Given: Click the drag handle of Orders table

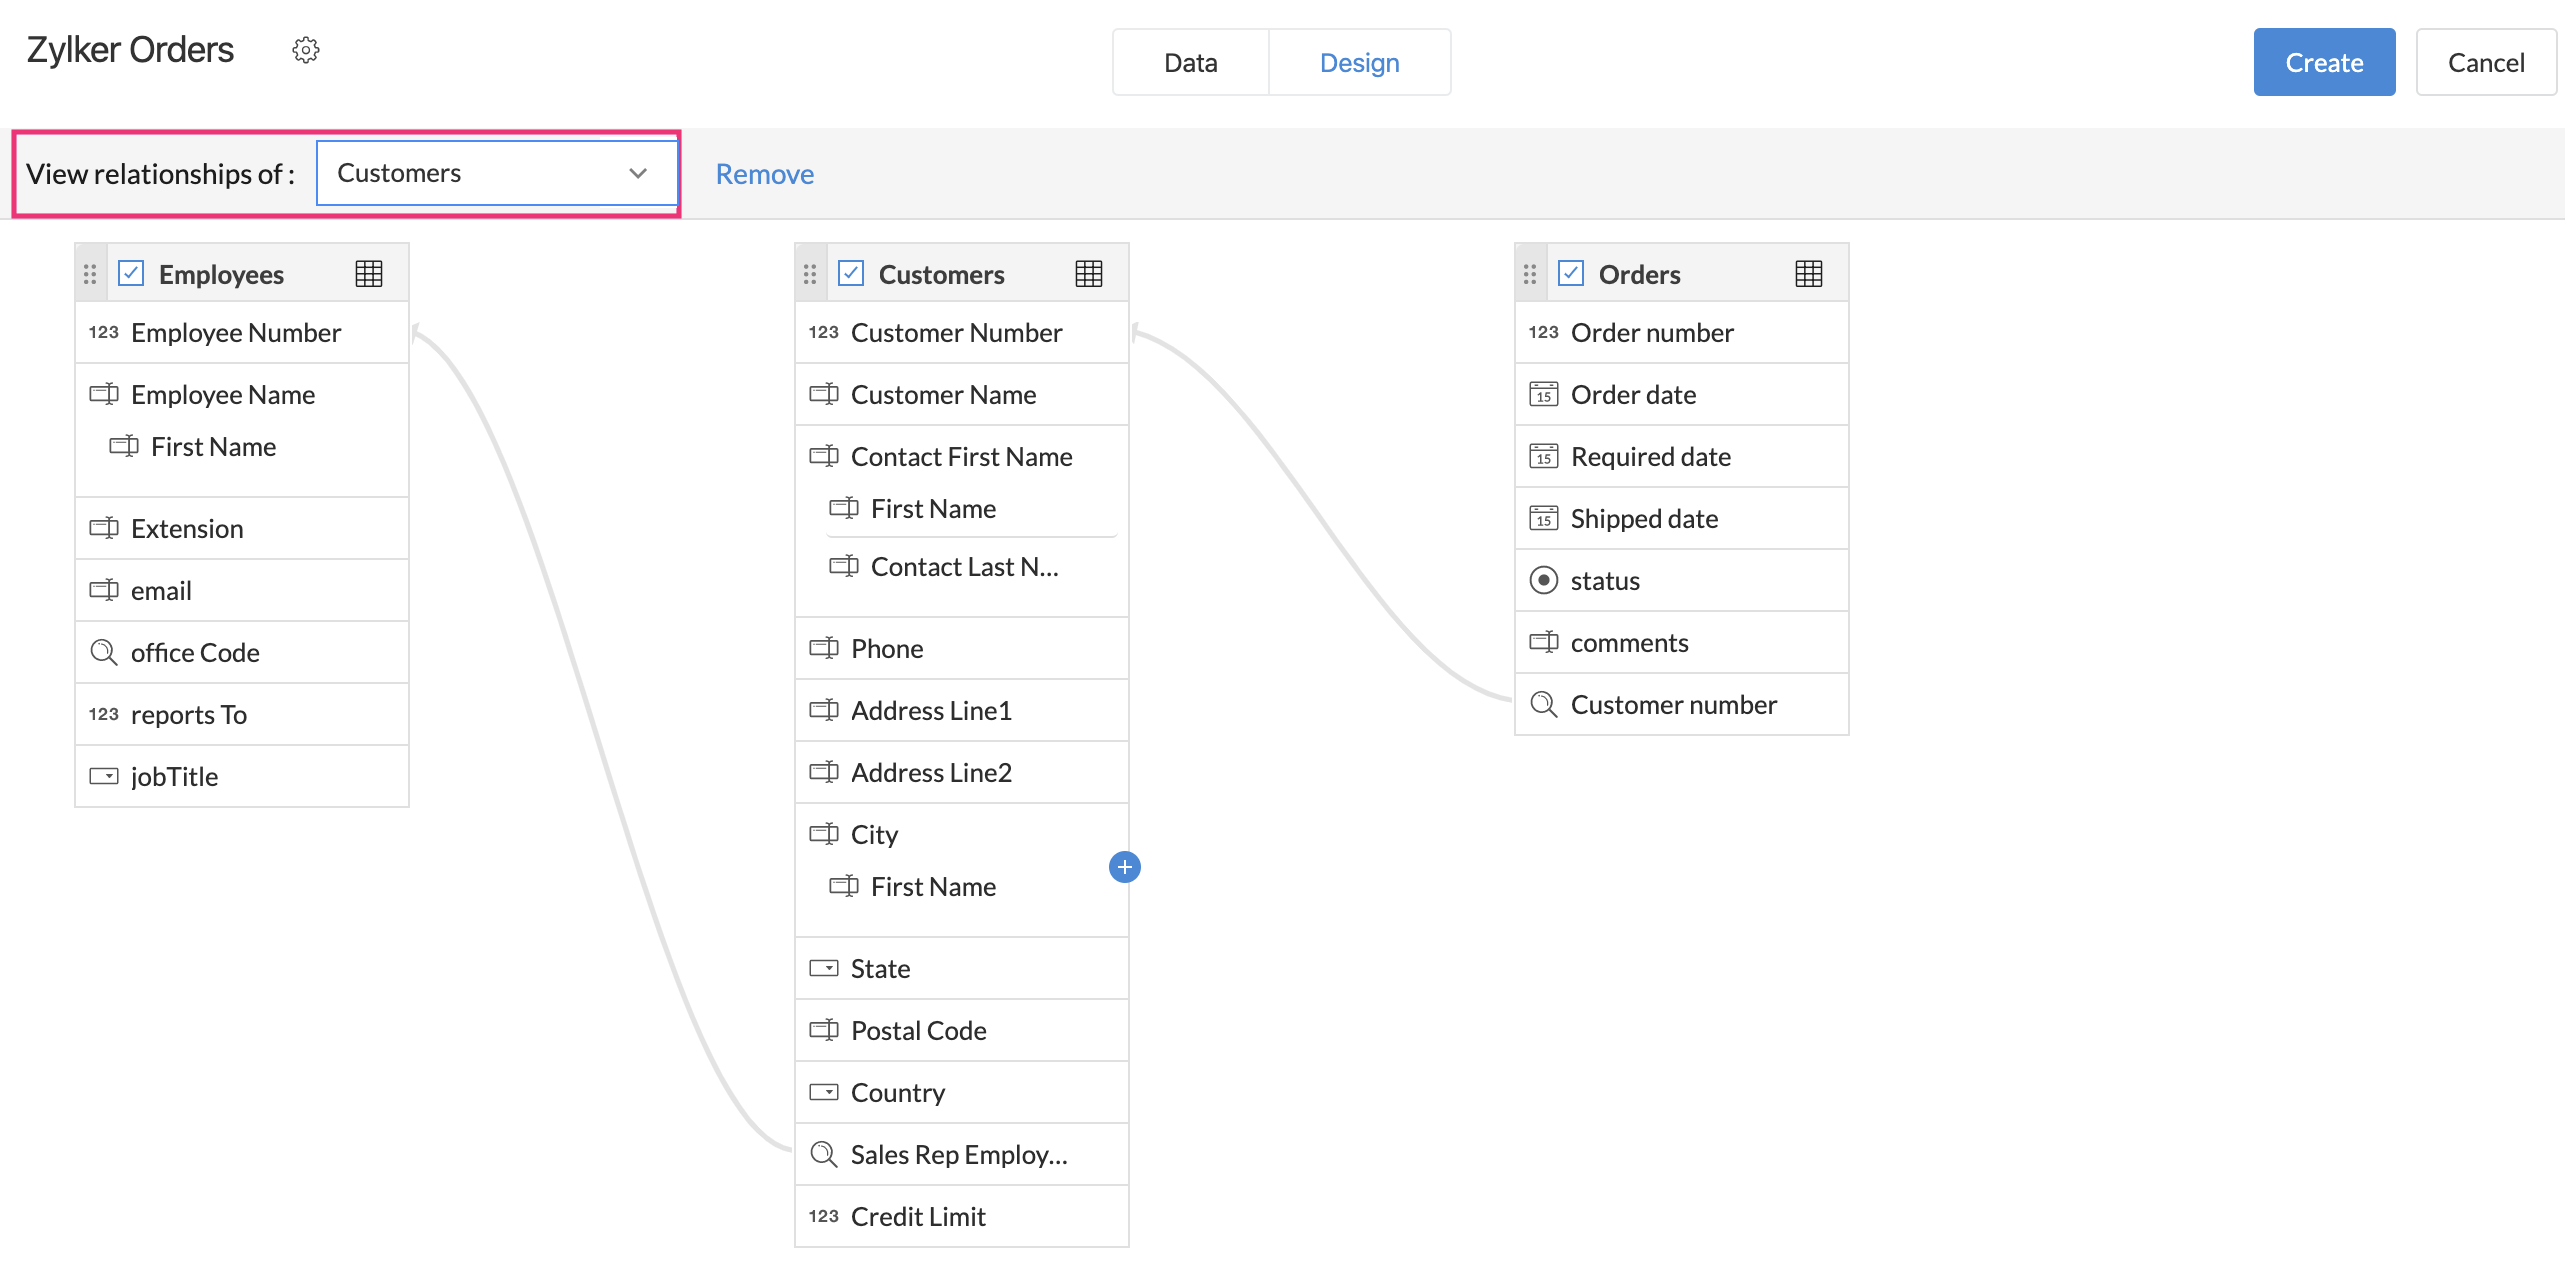Looking at the screenshot, I should click(1530, 274).
